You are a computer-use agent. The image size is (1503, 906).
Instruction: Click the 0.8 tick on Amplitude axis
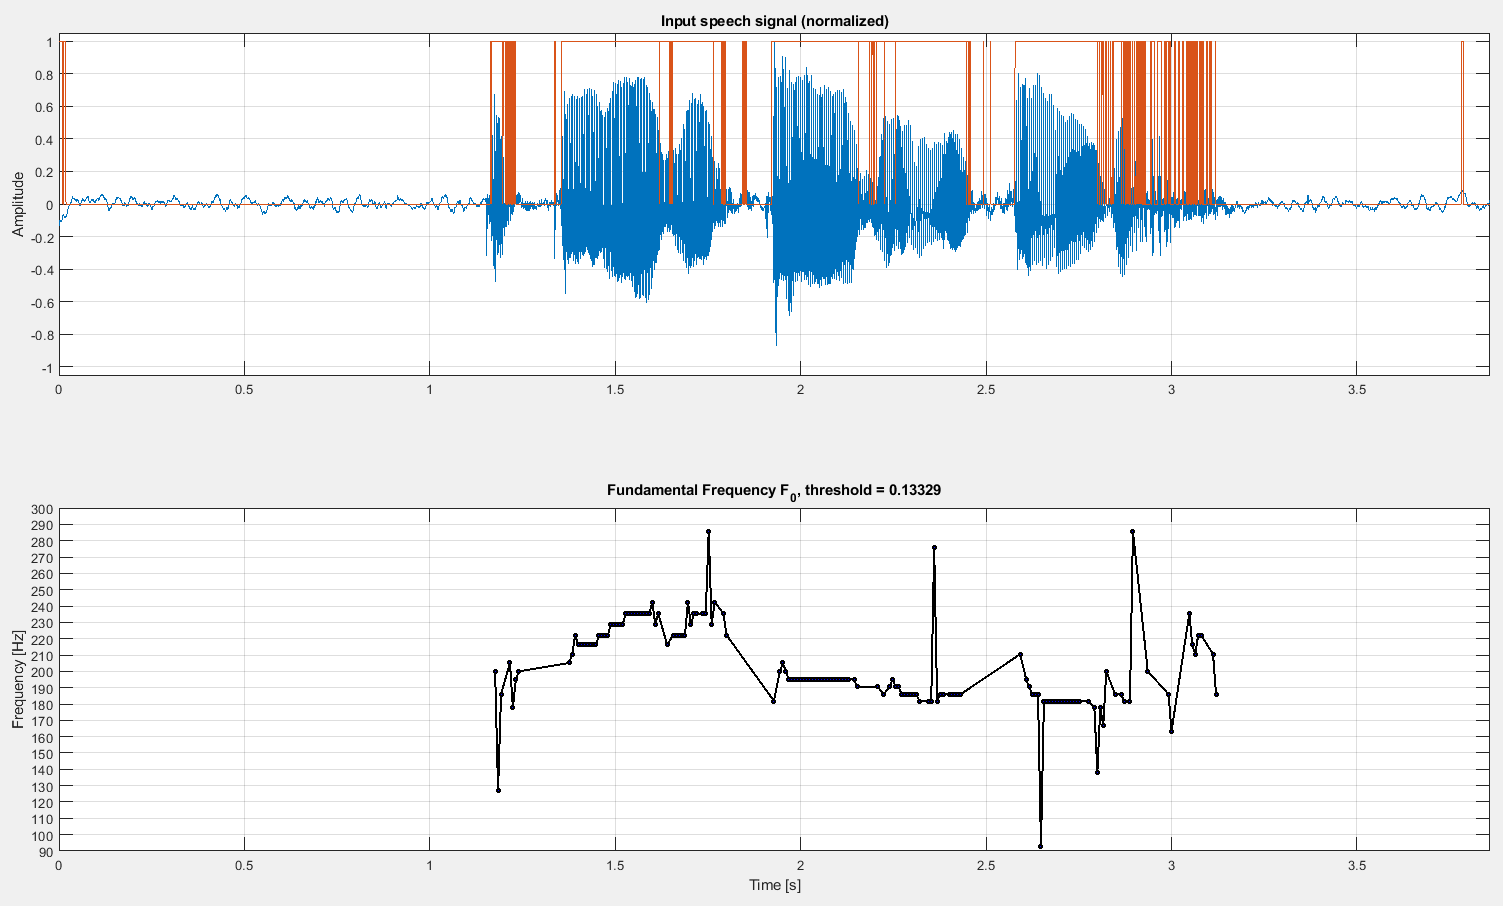point(44,75)
